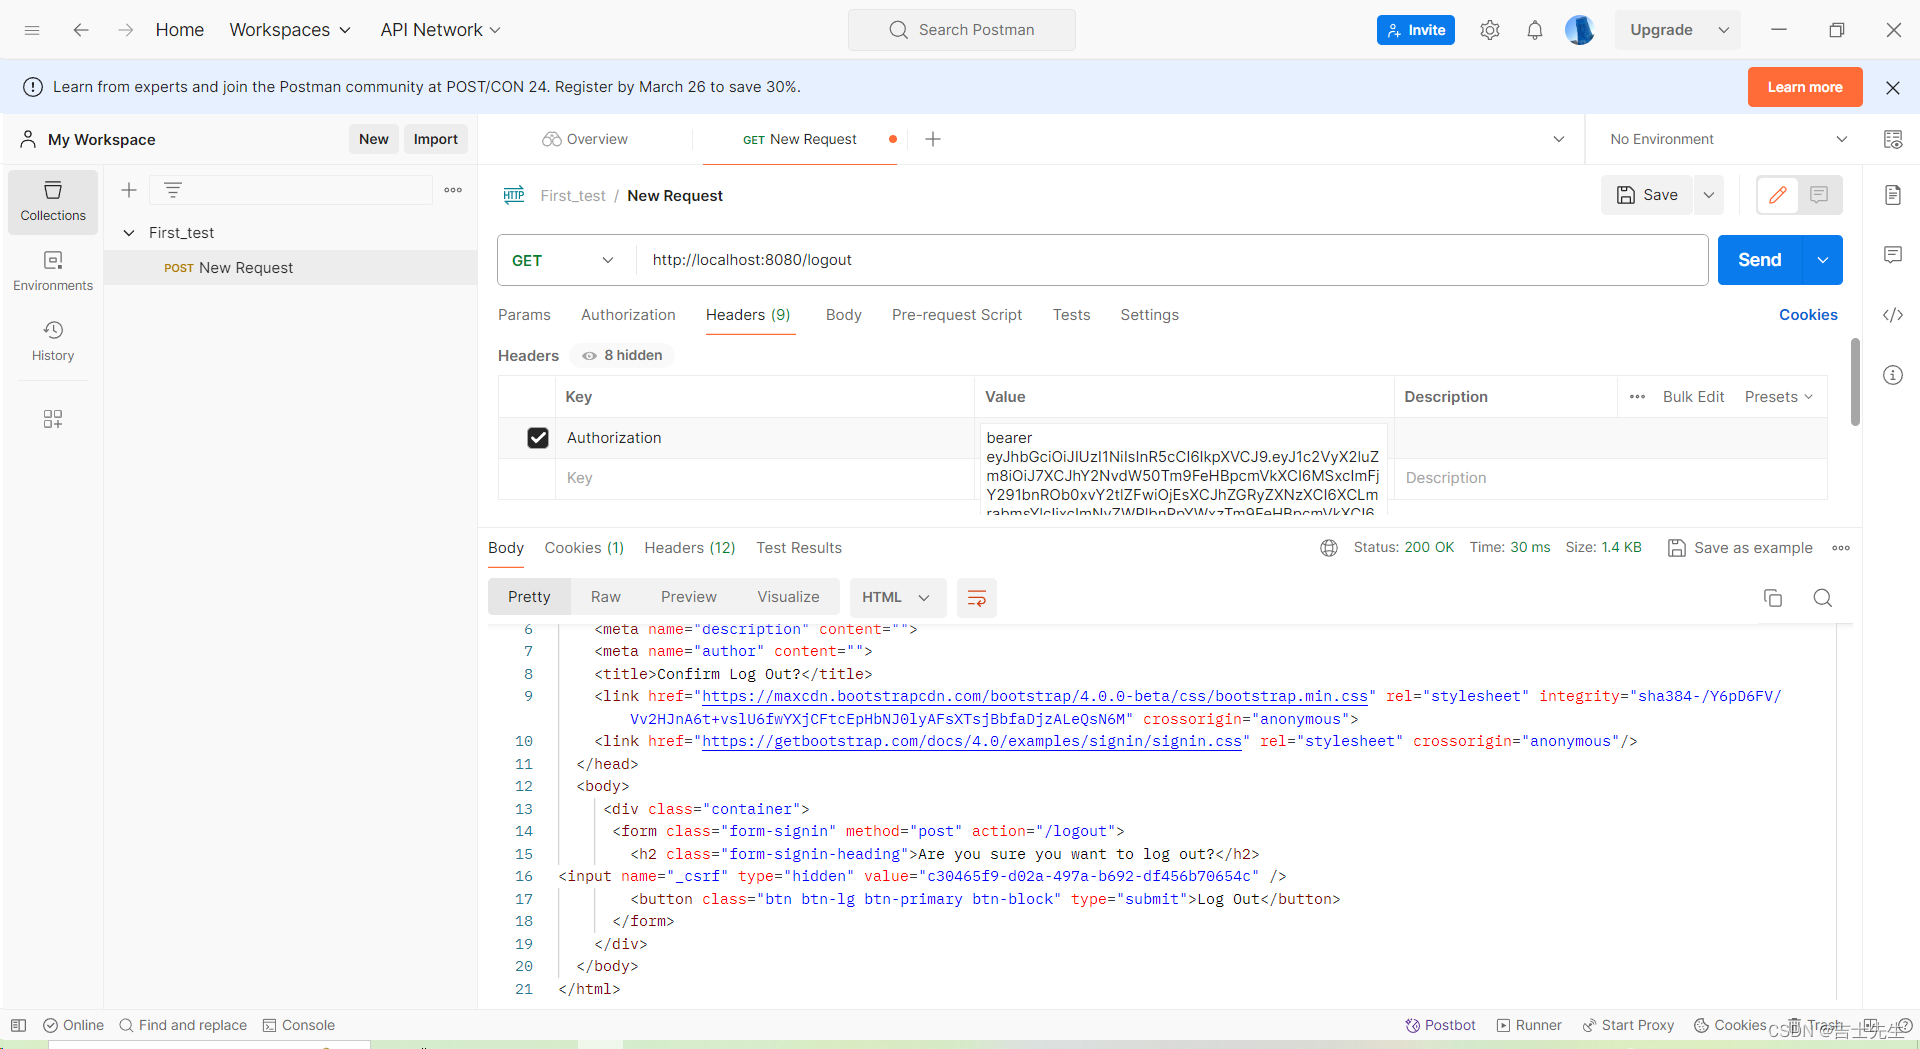
Task: Open the response Cookies (1) tab
Action: [584, 548]
